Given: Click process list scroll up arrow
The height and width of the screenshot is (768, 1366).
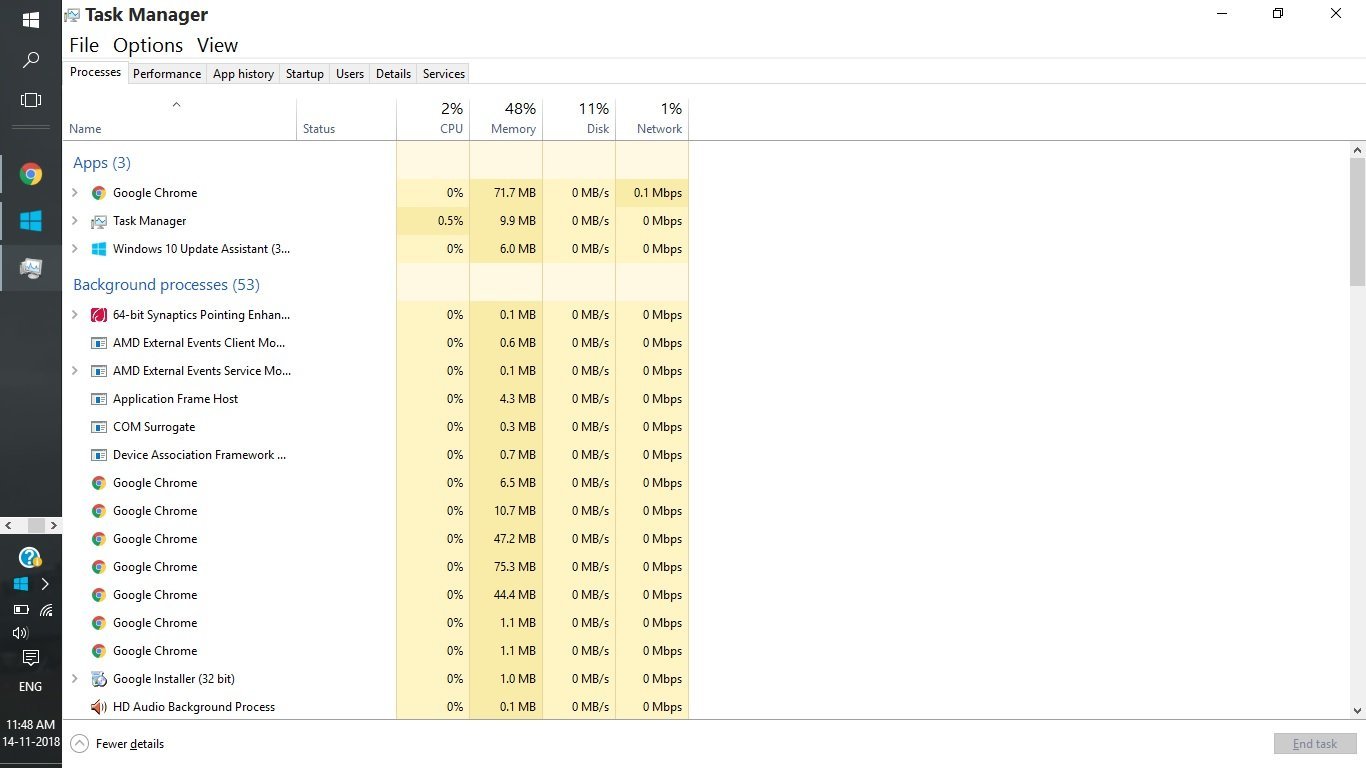Looking at the screenshot, I should pyautogui.click(x=1357, y=149).
